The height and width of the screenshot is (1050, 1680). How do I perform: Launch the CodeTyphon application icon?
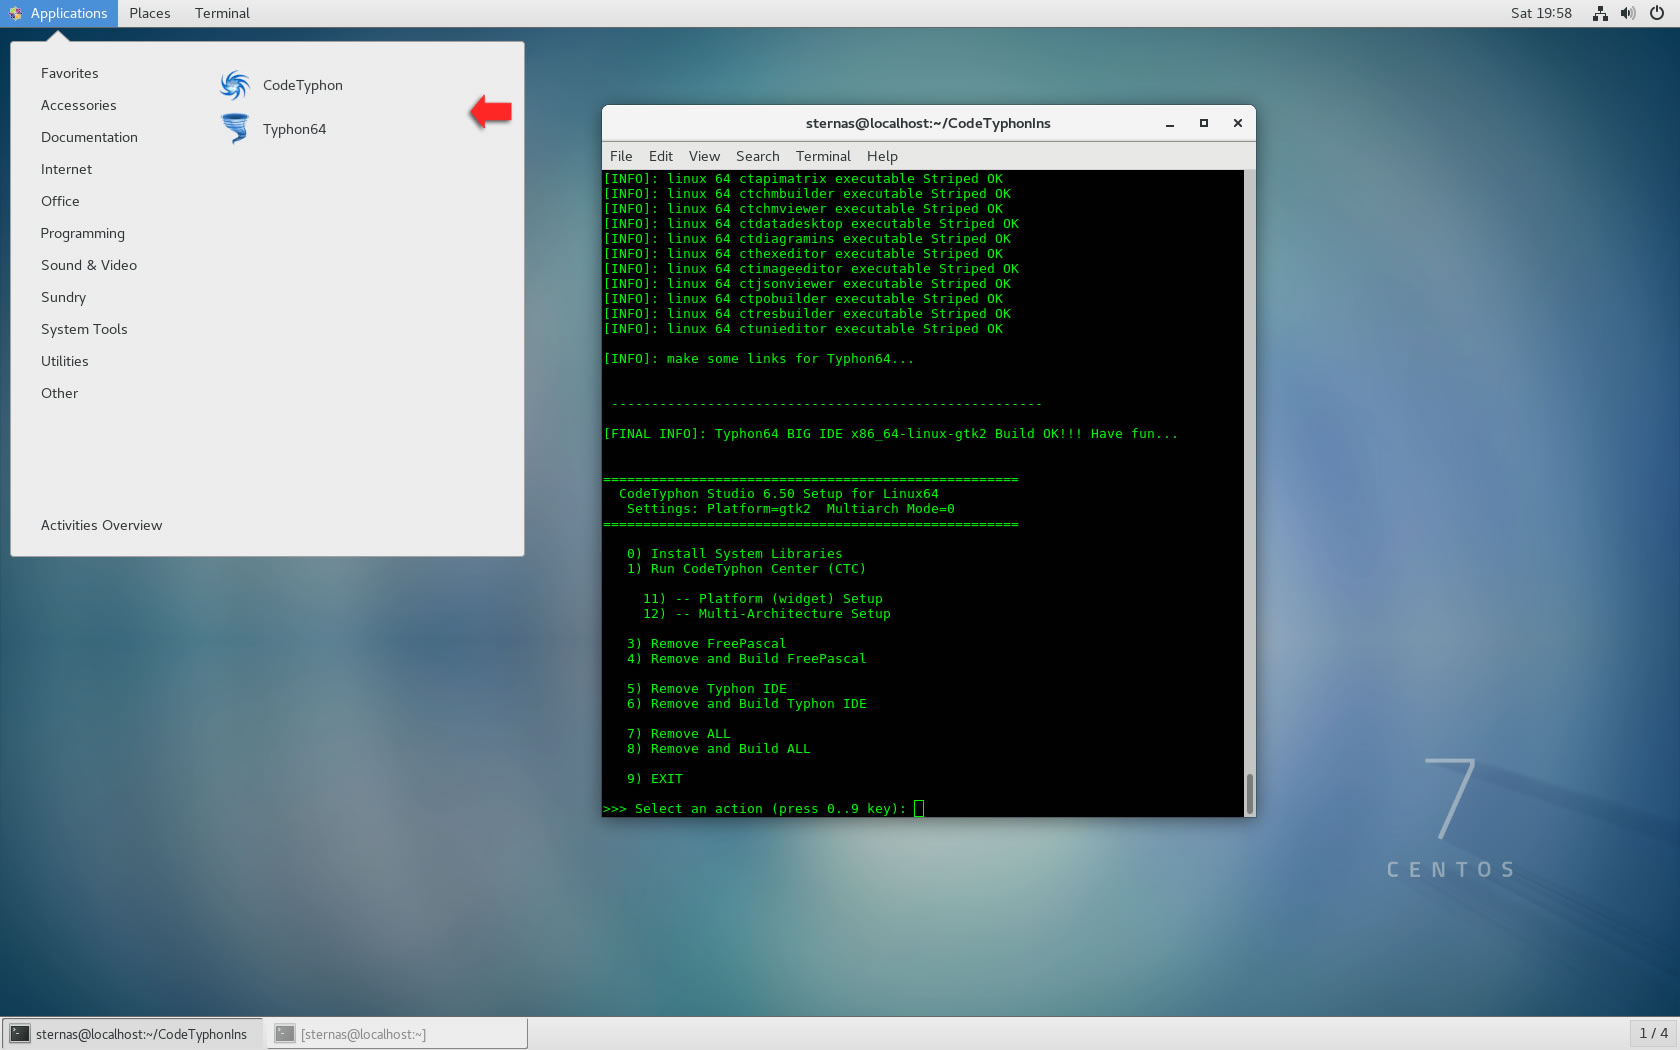235,85
